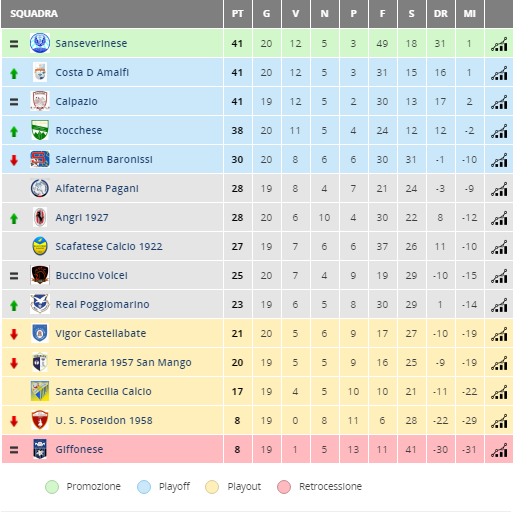Screen dimensions: 526x522
Task: Click the pink Retrocessione legend circle
Action: point(284,487)
